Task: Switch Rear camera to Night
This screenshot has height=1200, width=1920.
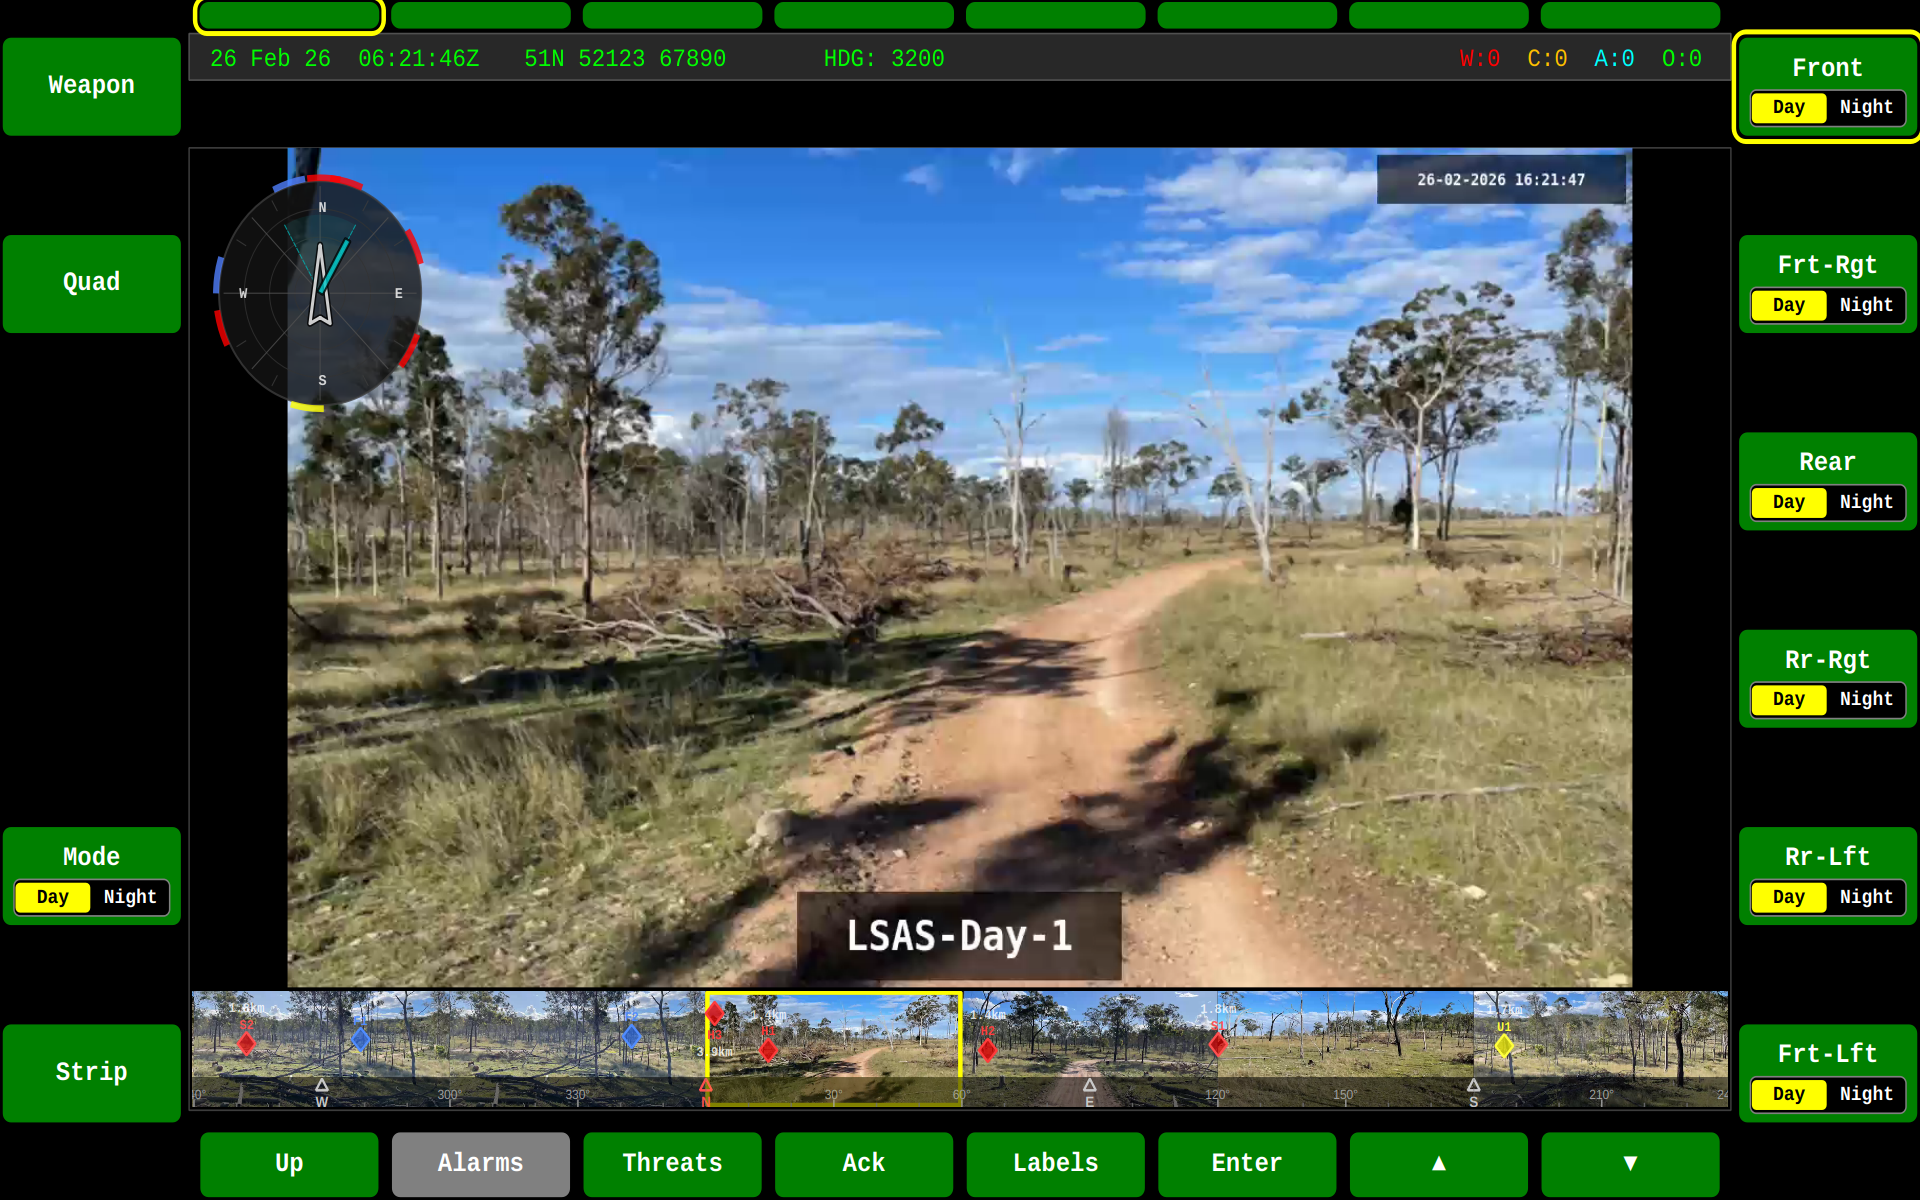Action: click(x=1865, y=502)
